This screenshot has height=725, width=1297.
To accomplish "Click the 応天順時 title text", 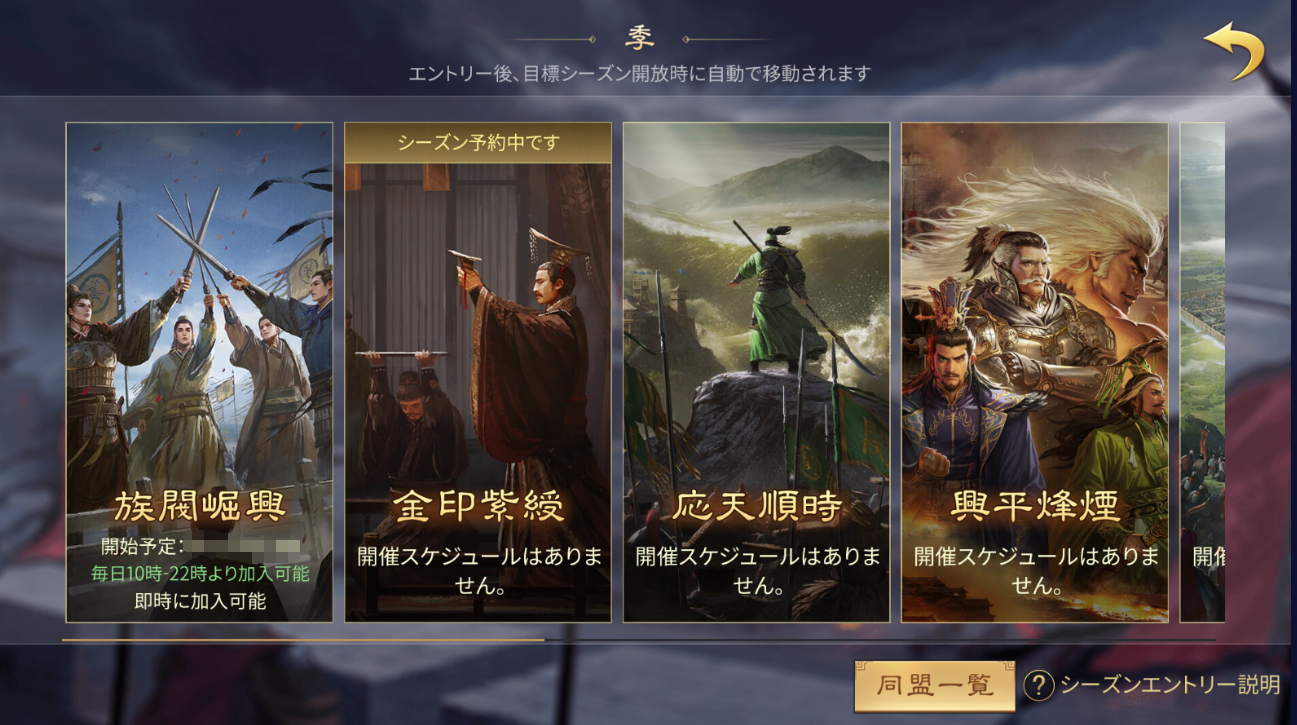I will point(756,508).
